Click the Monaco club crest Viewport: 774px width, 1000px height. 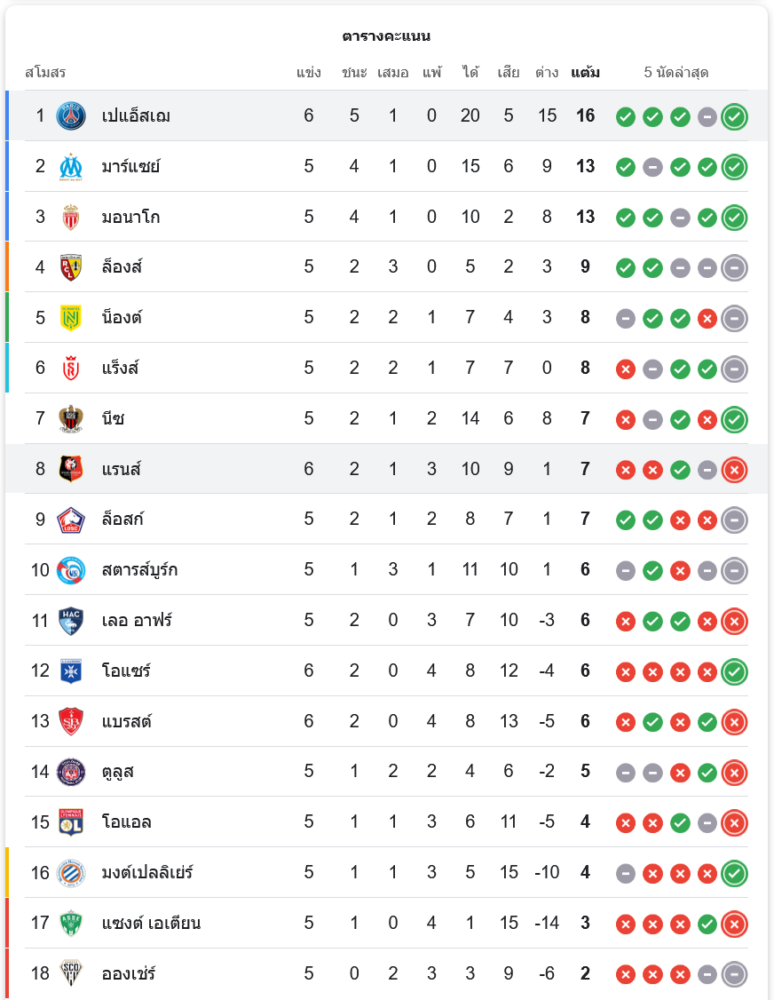pos(71,217)
